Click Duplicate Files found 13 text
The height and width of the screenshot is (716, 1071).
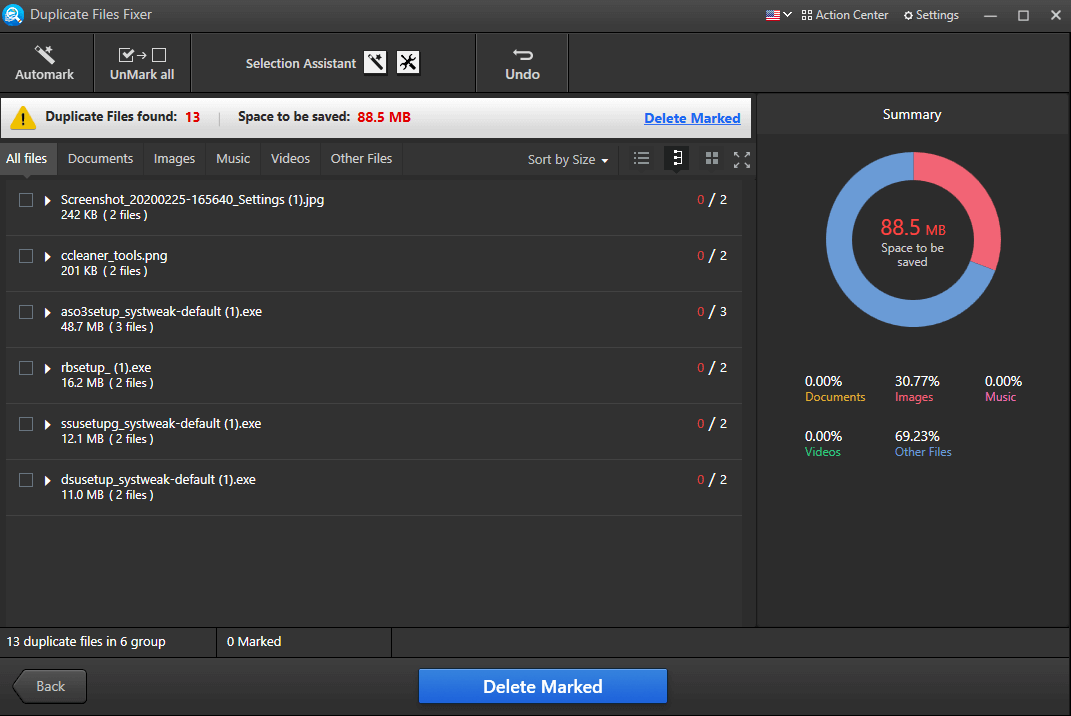point(123,117)
